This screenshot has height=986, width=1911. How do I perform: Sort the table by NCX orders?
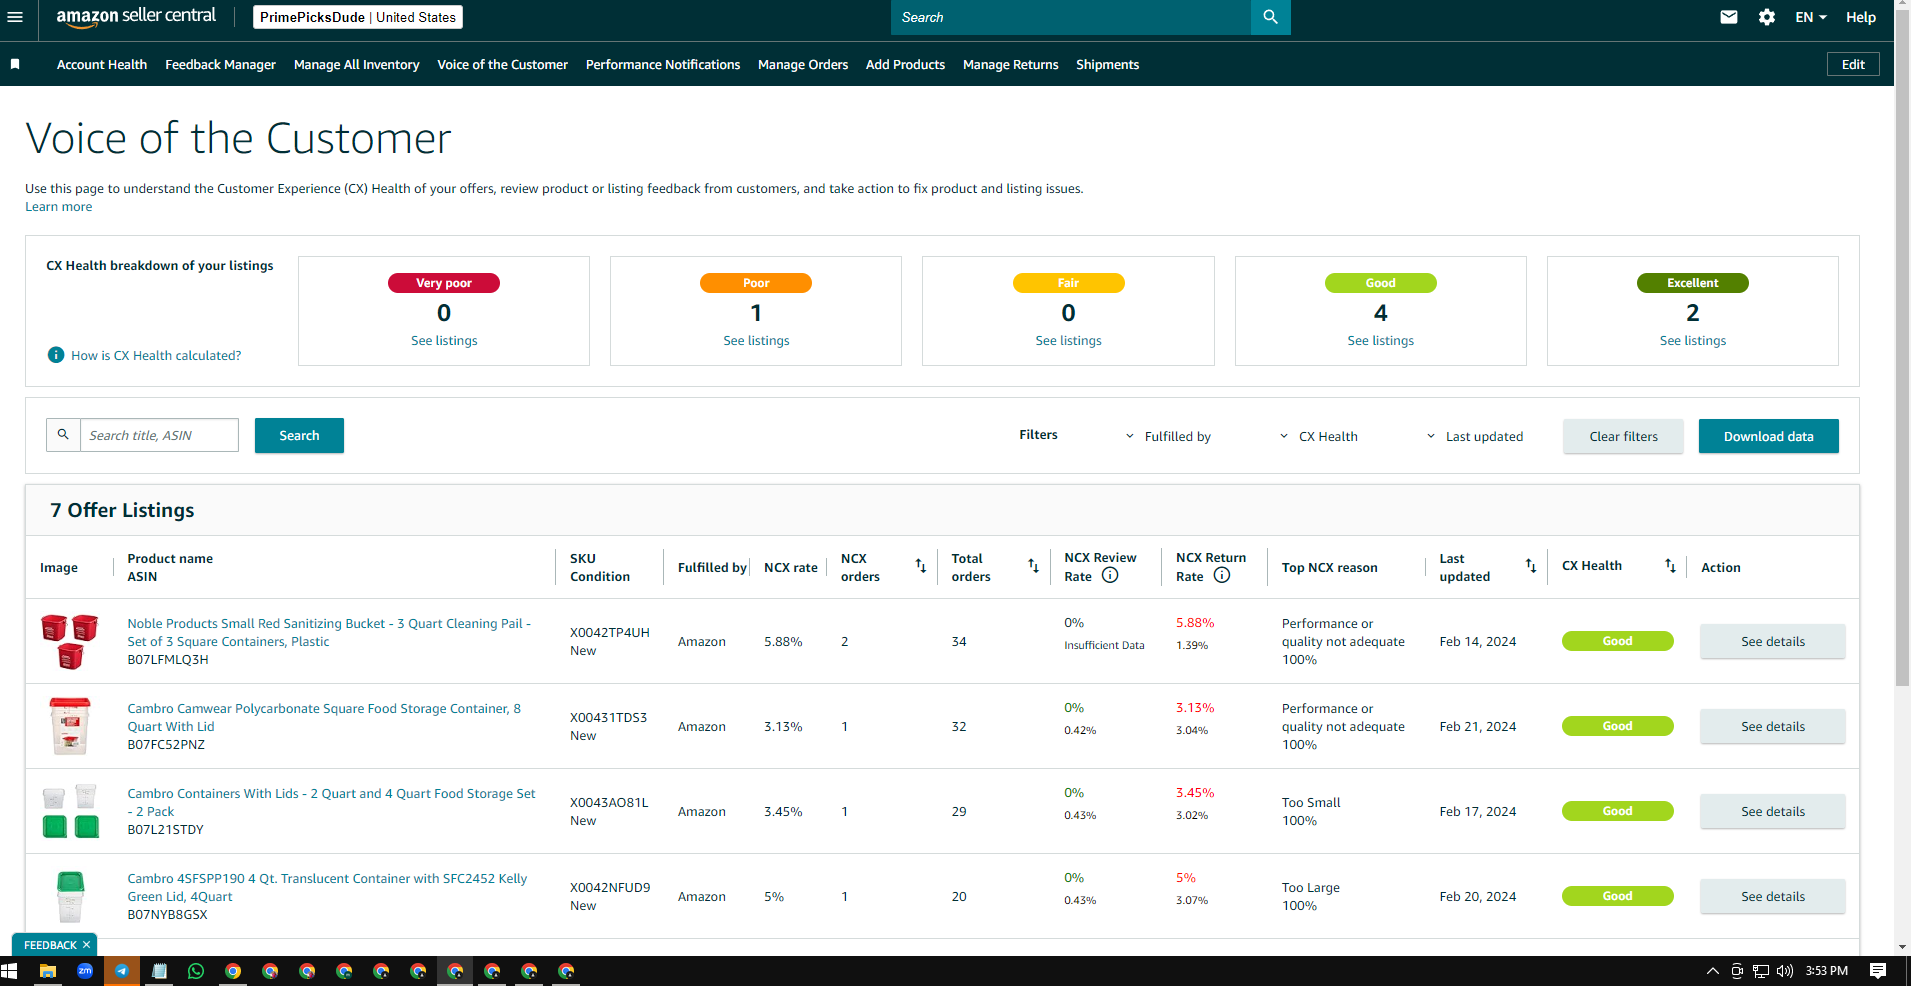pos(921,566)
